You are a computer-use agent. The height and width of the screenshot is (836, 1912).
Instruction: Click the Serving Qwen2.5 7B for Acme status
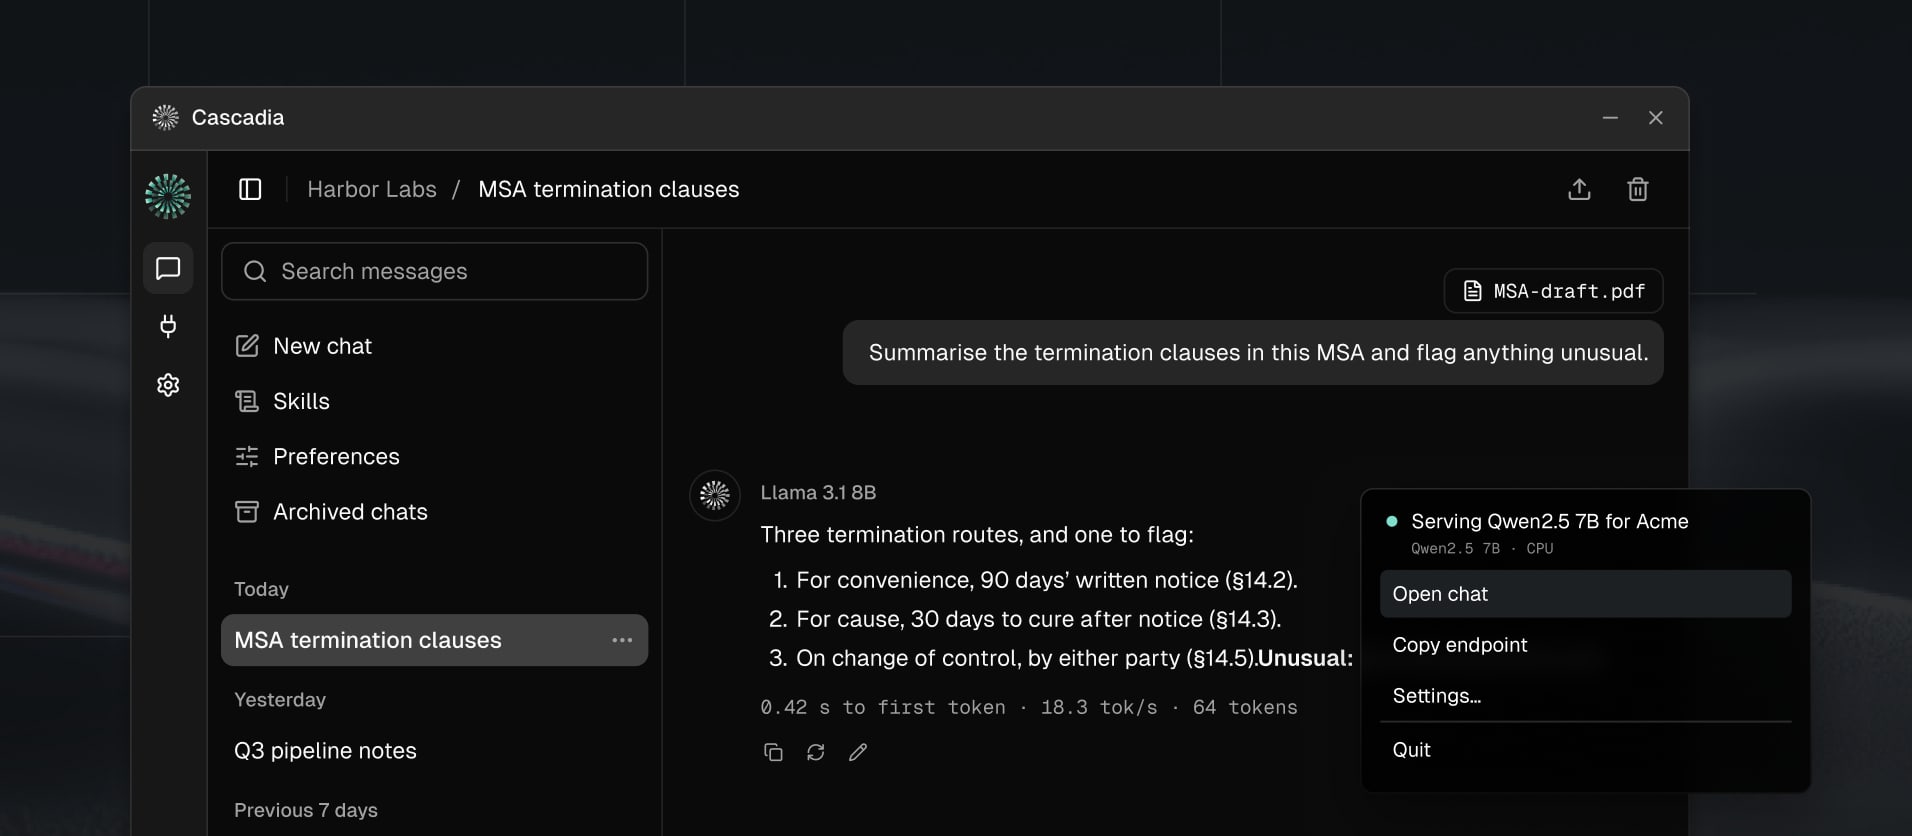tap(1549, 521)
